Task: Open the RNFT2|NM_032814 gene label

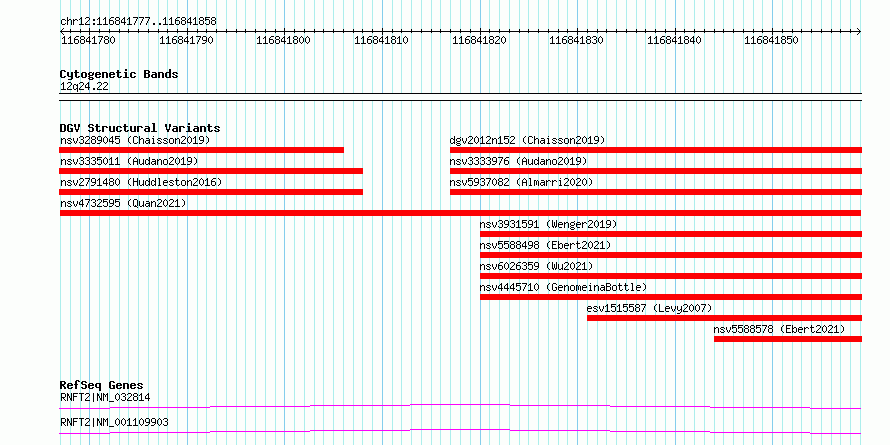Action: point(105,397)
